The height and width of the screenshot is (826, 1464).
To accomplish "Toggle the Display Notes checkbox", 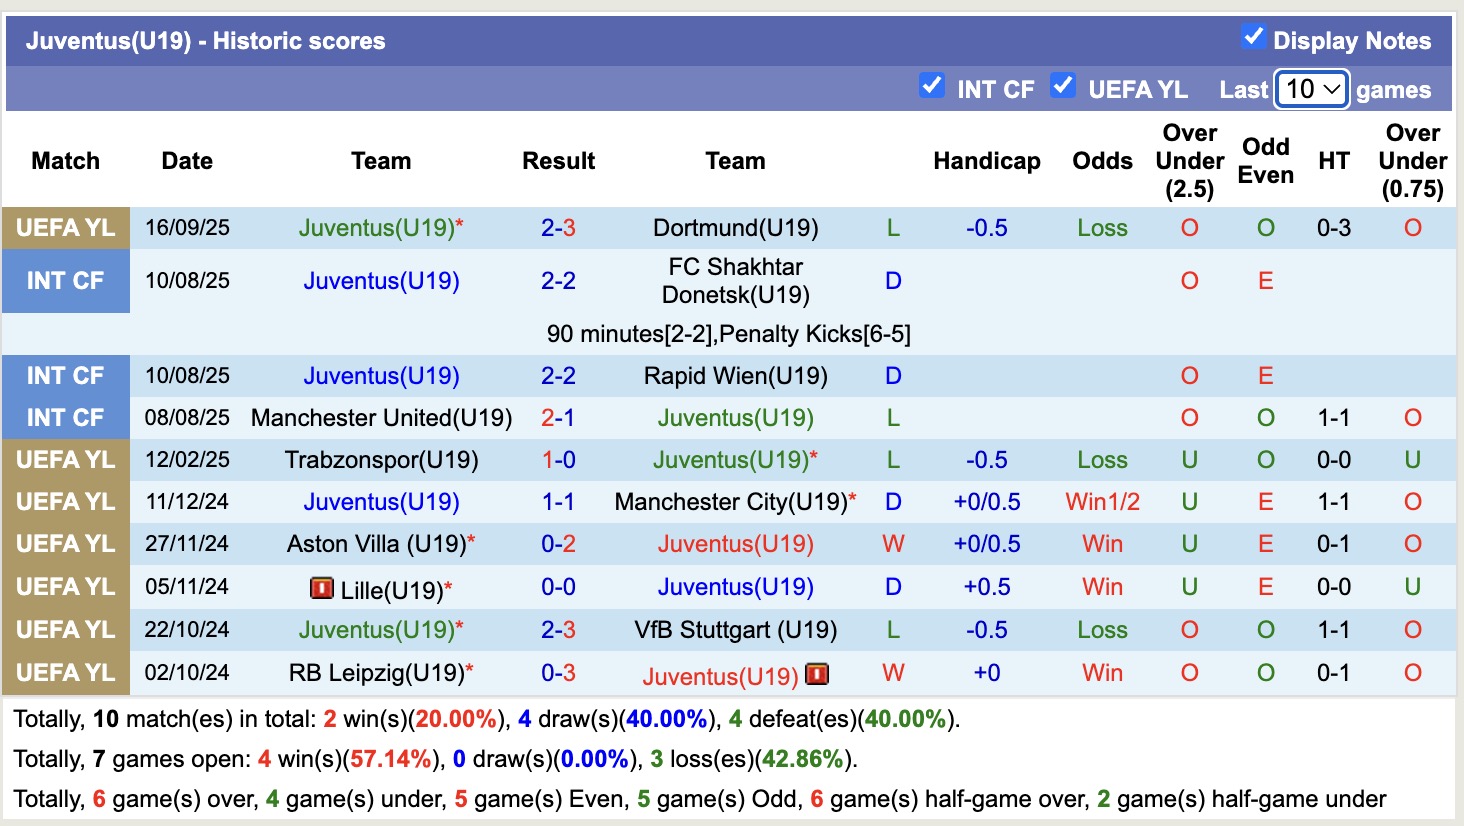I will coord(1253,38).
